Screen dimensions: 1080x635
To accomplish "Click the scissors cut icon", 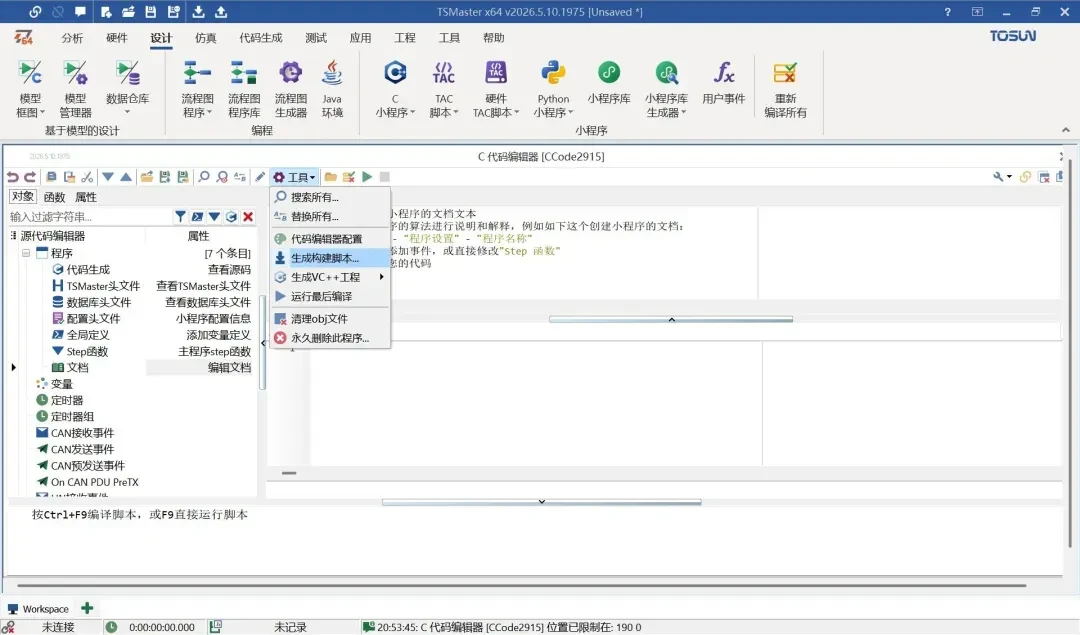I will (87, 177).
